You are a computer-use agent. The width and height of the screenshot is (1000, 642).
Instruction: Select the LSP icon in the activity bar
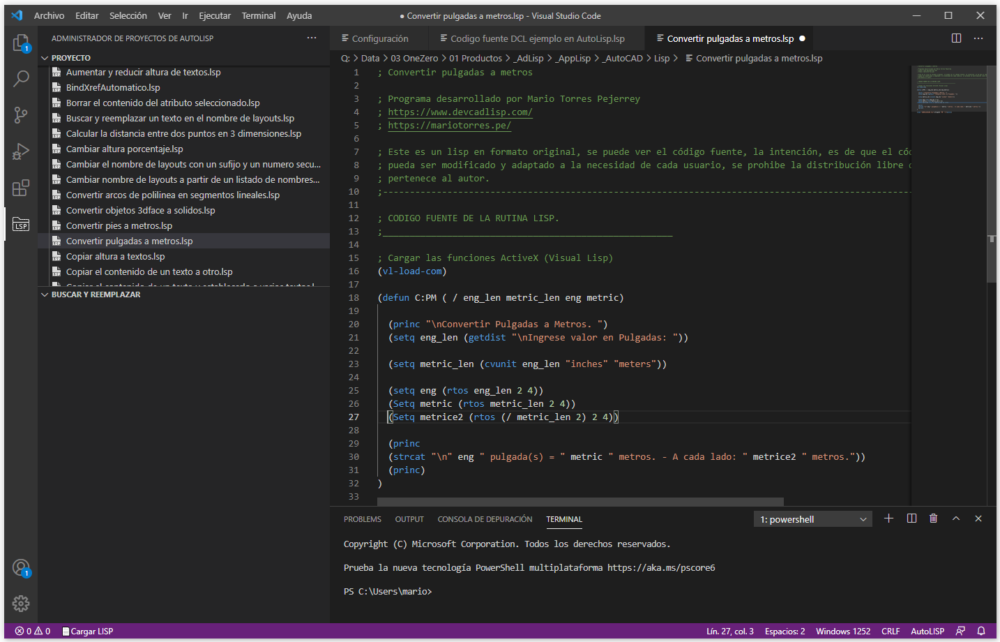coord(22,226)
